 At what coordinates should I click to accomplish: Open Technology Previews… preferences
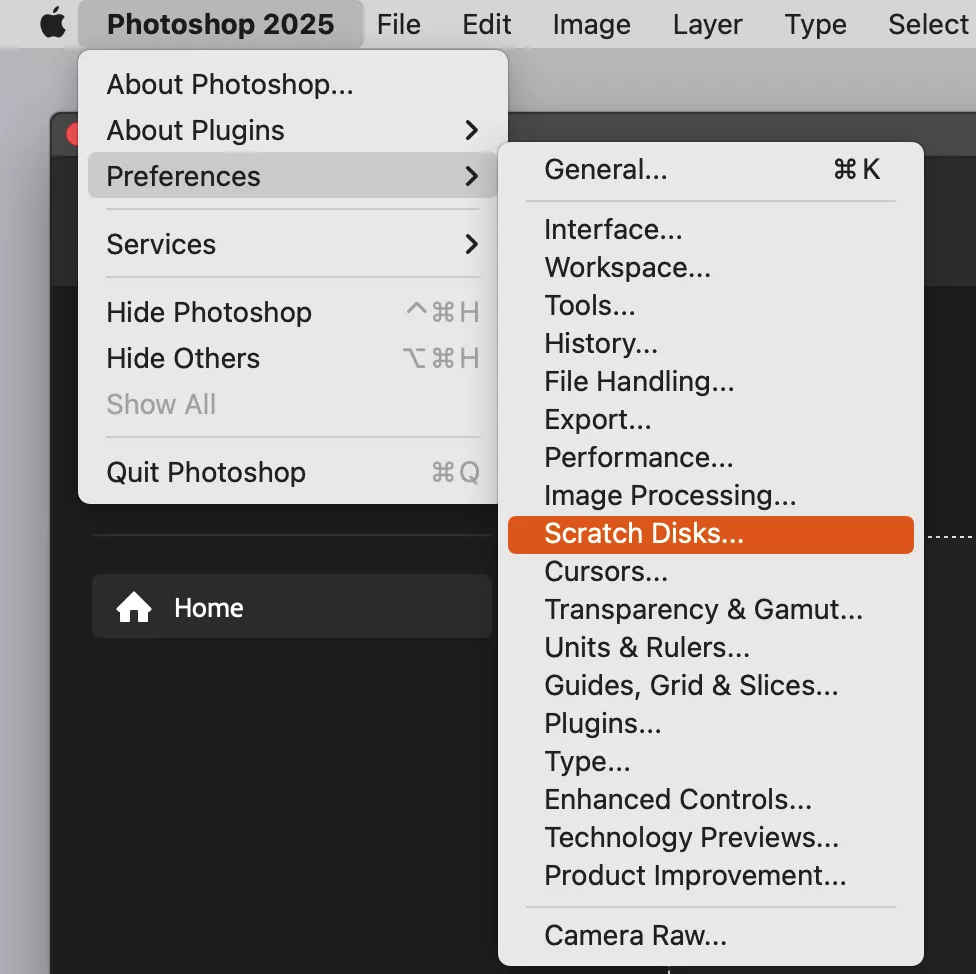click(711, 838)
